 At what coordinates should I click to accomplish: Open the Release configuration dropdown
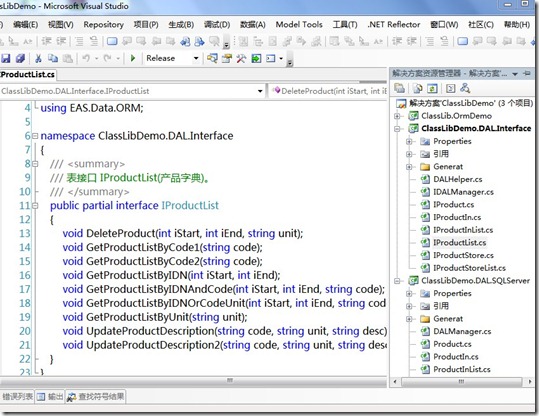[x=196, y=58]
